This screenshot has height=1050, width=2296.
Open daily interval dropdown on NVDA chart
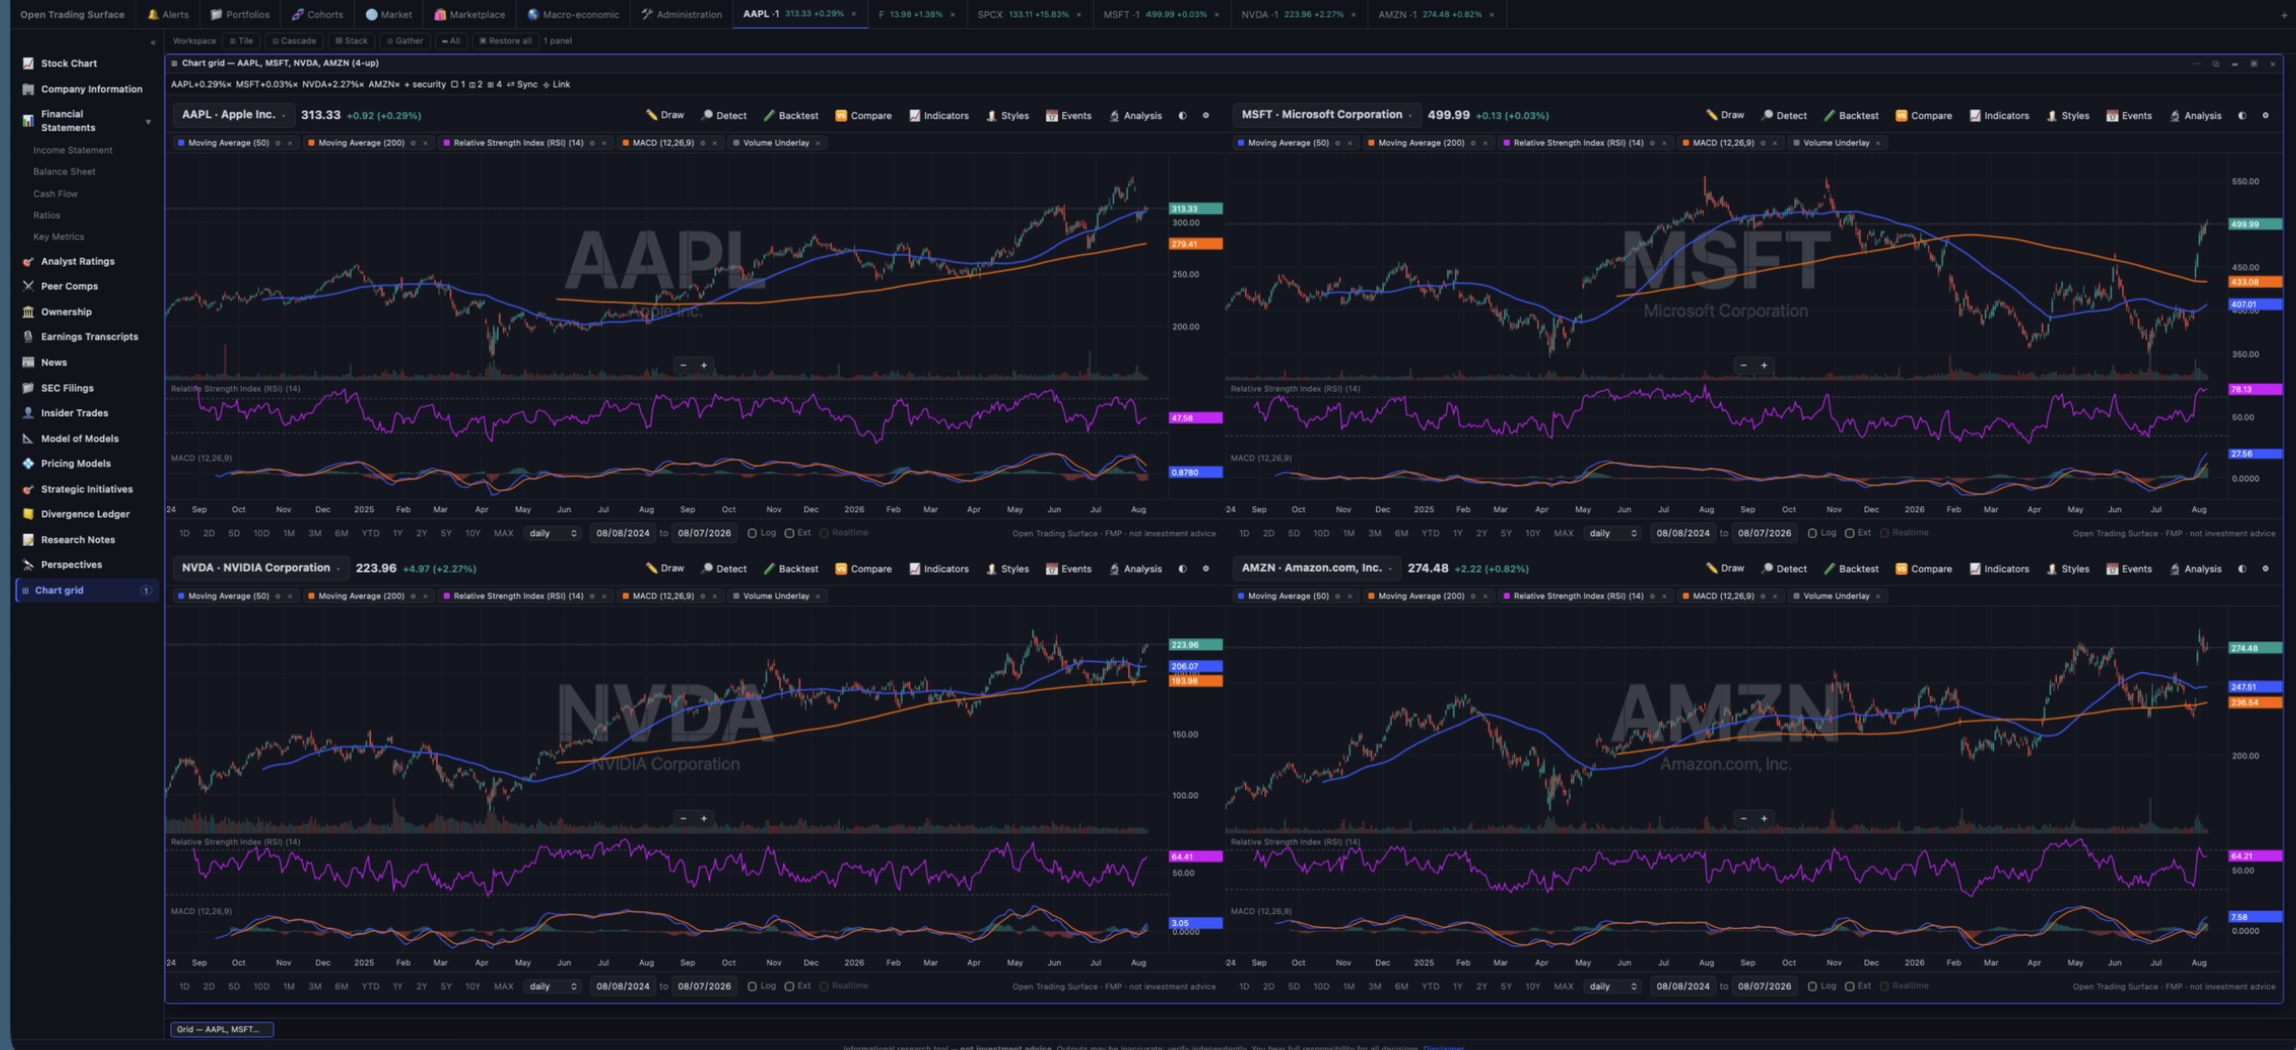click(552, 986)
